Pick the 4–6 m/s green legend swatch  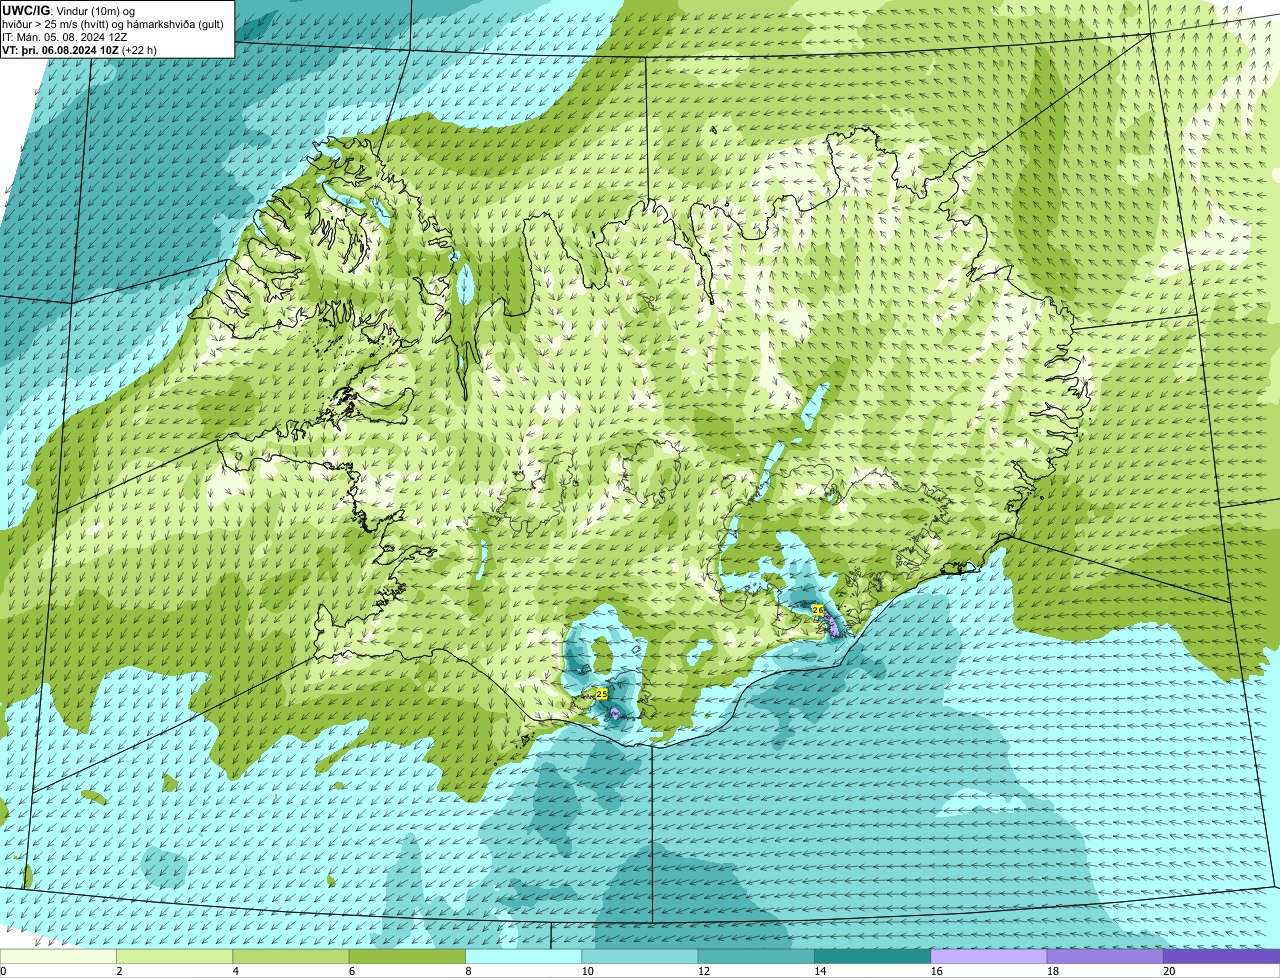coord(291,956)
